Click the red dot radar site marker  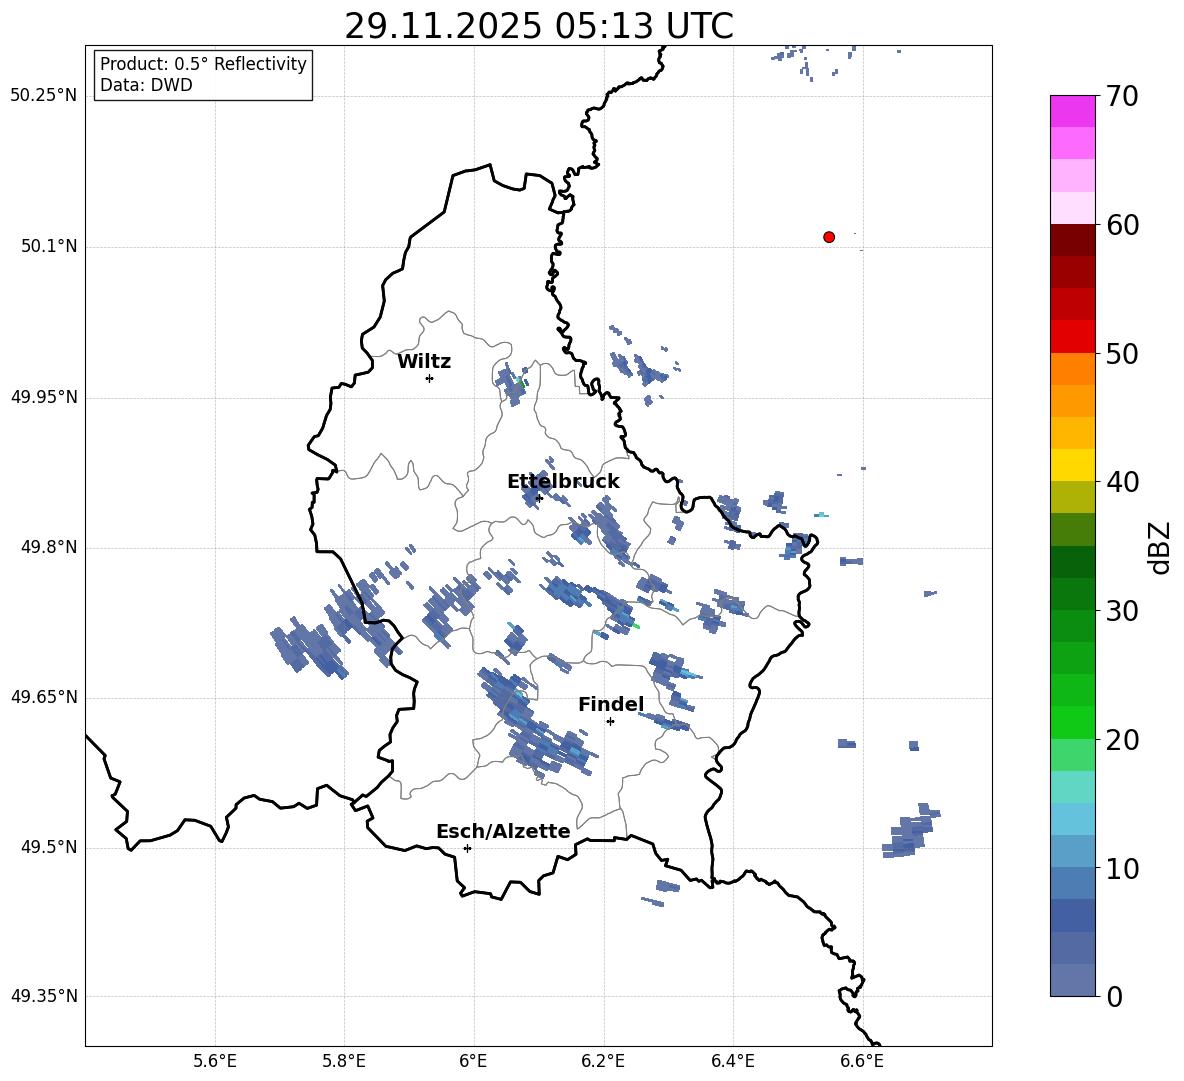point(829,237)
